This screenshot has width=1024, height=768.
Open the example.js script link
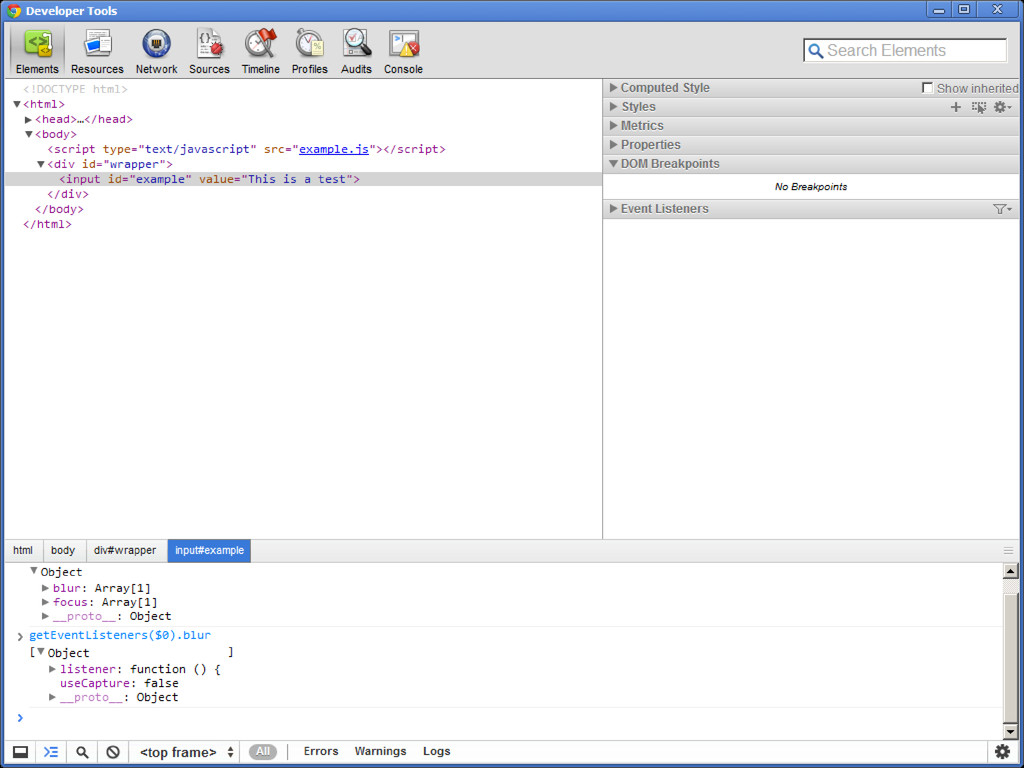(x=334, y=150)
